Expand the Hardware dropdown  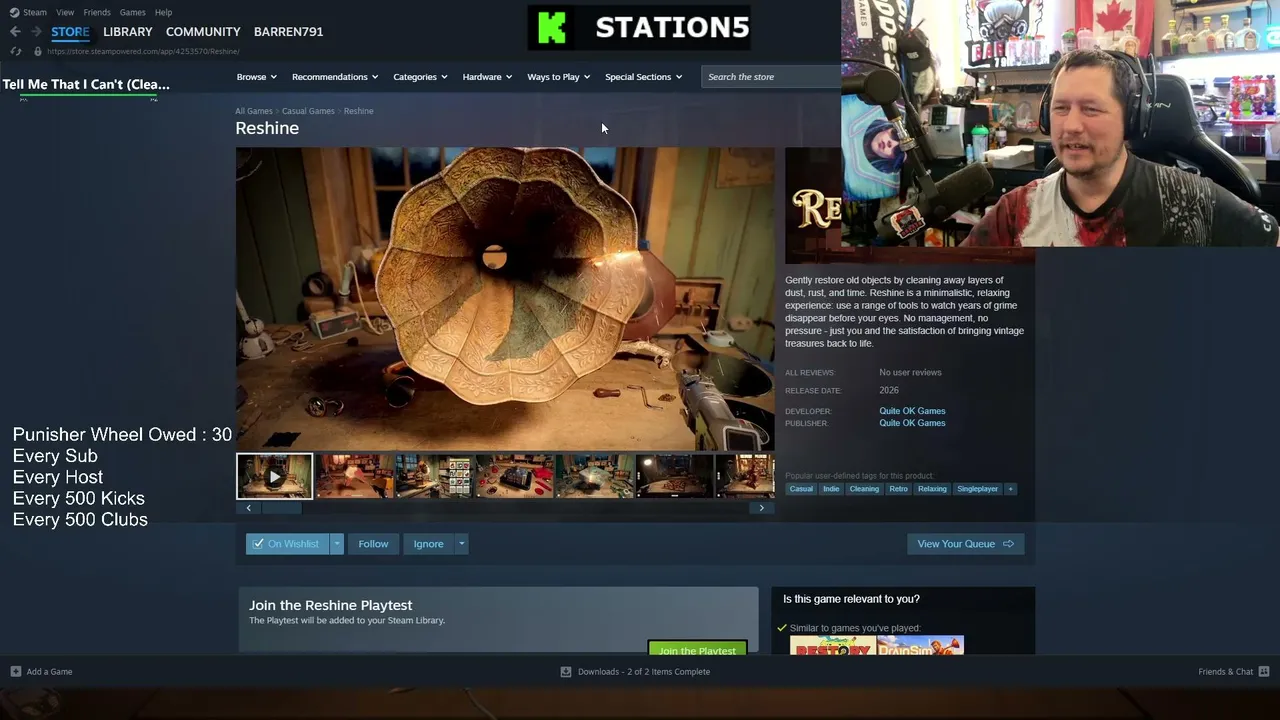point(487,77)
